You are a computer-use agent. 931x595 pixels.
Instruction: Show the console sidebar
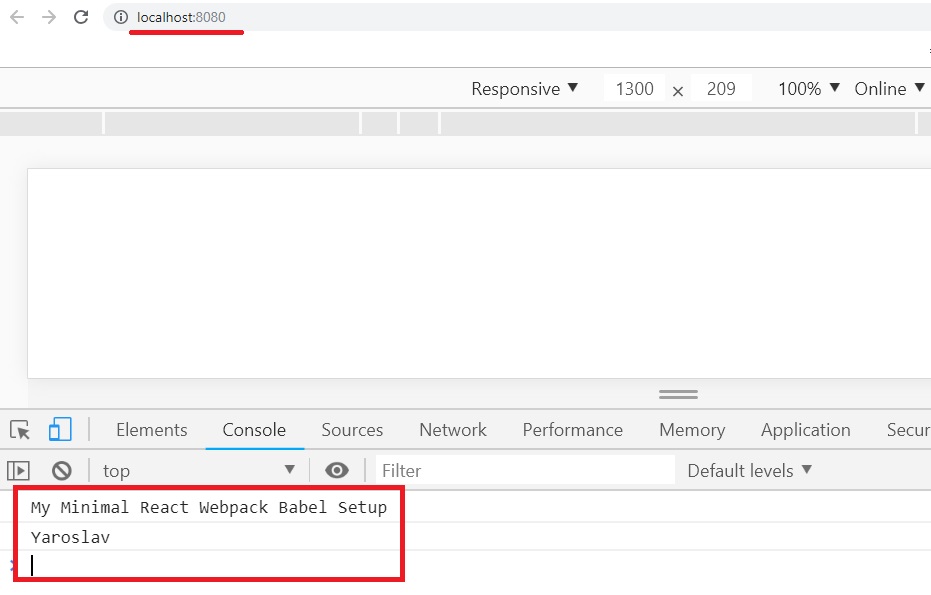18,470
